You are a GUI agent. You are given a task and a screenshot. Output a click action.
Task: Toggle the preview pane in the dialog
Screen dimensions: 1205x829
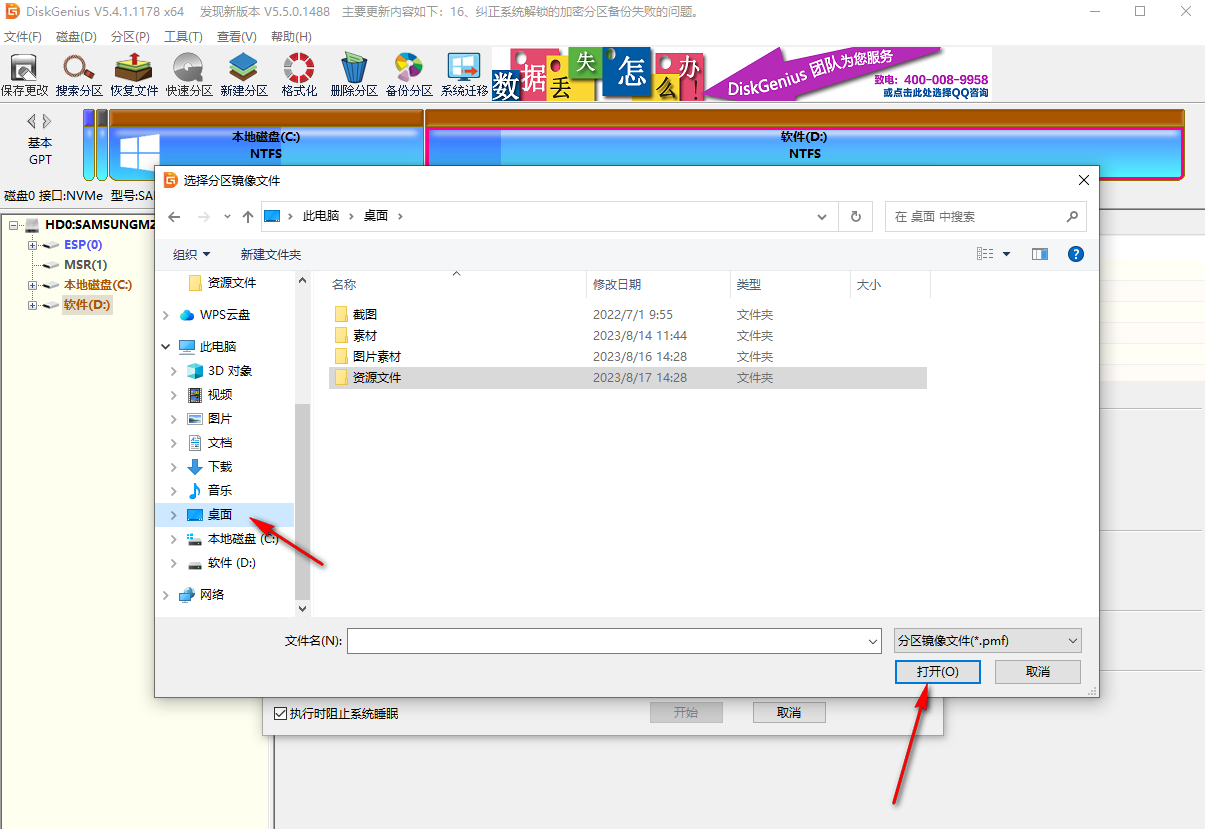click(x=1039, y=254)
